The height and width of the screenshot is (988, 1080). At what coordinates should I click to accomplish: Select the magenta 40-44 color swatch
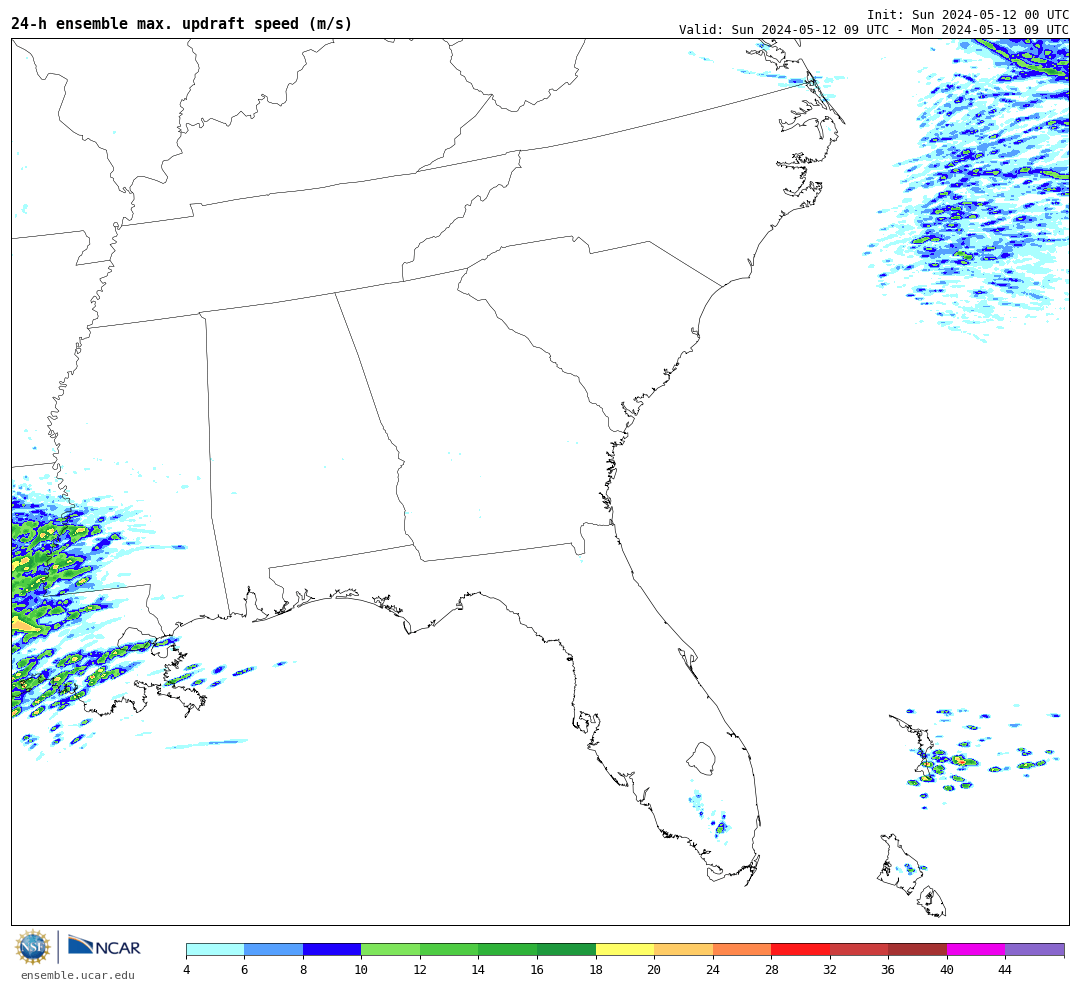tap(976, 949)
